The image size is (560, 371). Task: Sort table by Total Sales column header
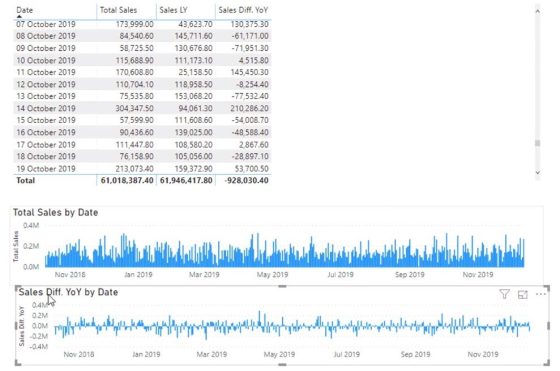pyautogui.click(x=118, y=10)
